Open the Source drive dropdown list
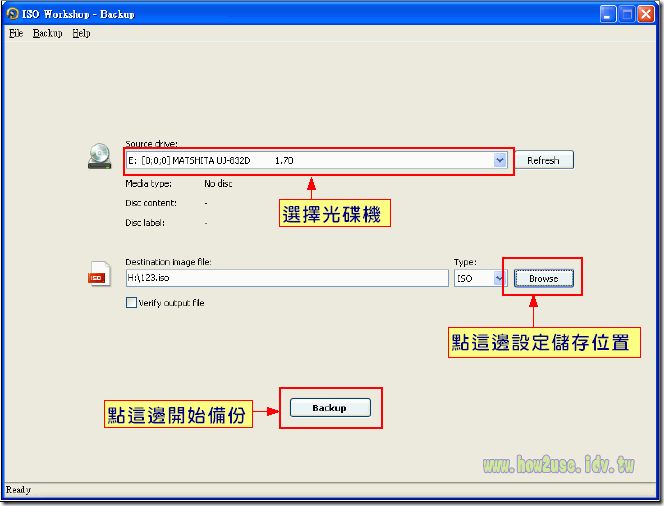 click(500, 160)
